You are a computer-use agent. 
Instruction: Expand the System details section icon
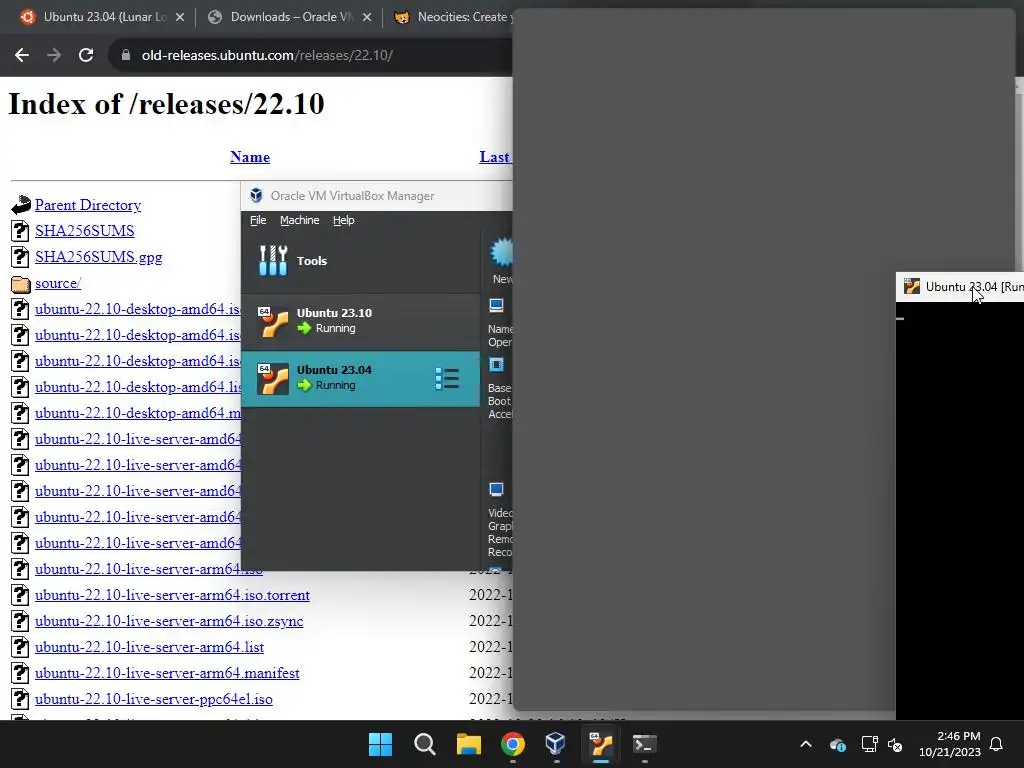point(496,364)
